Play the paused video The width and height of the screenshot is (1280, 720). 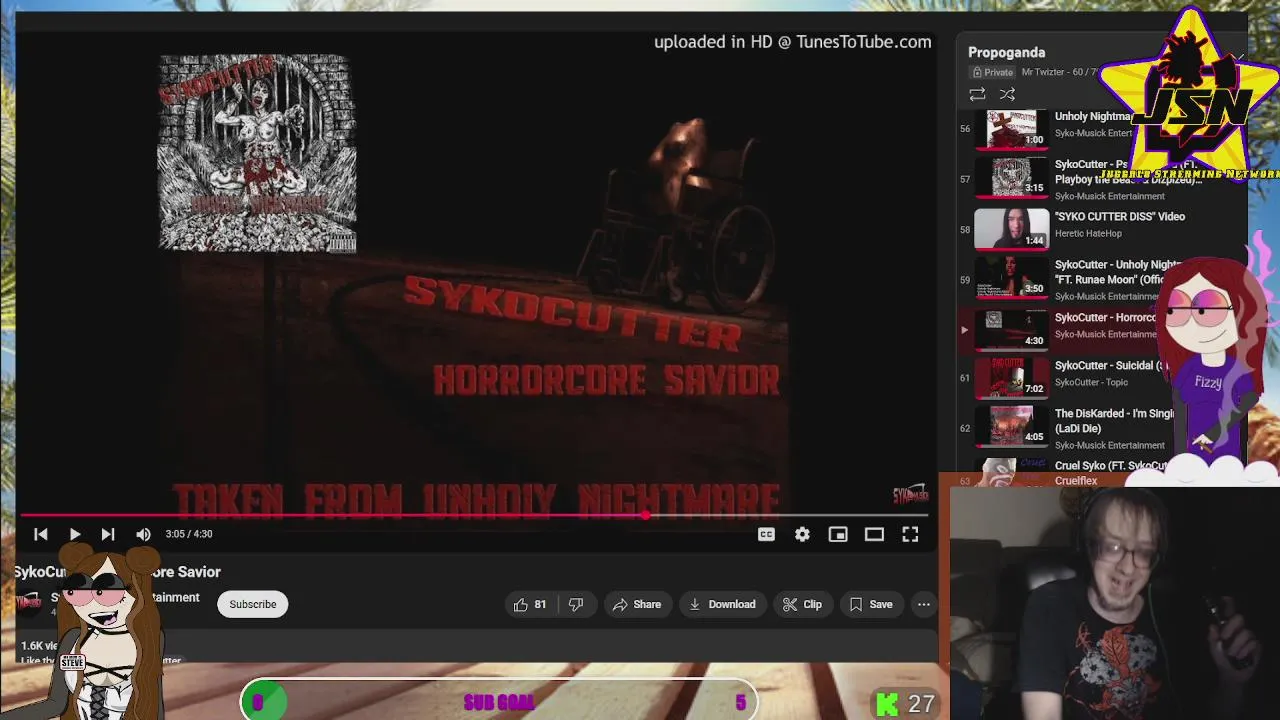click(75, 534)
